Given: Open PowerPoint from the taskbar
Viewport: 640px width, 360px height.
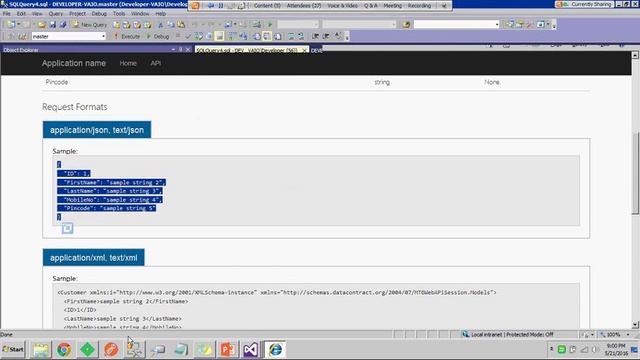Looking at the screenshot, I should [x=227, y=349].
